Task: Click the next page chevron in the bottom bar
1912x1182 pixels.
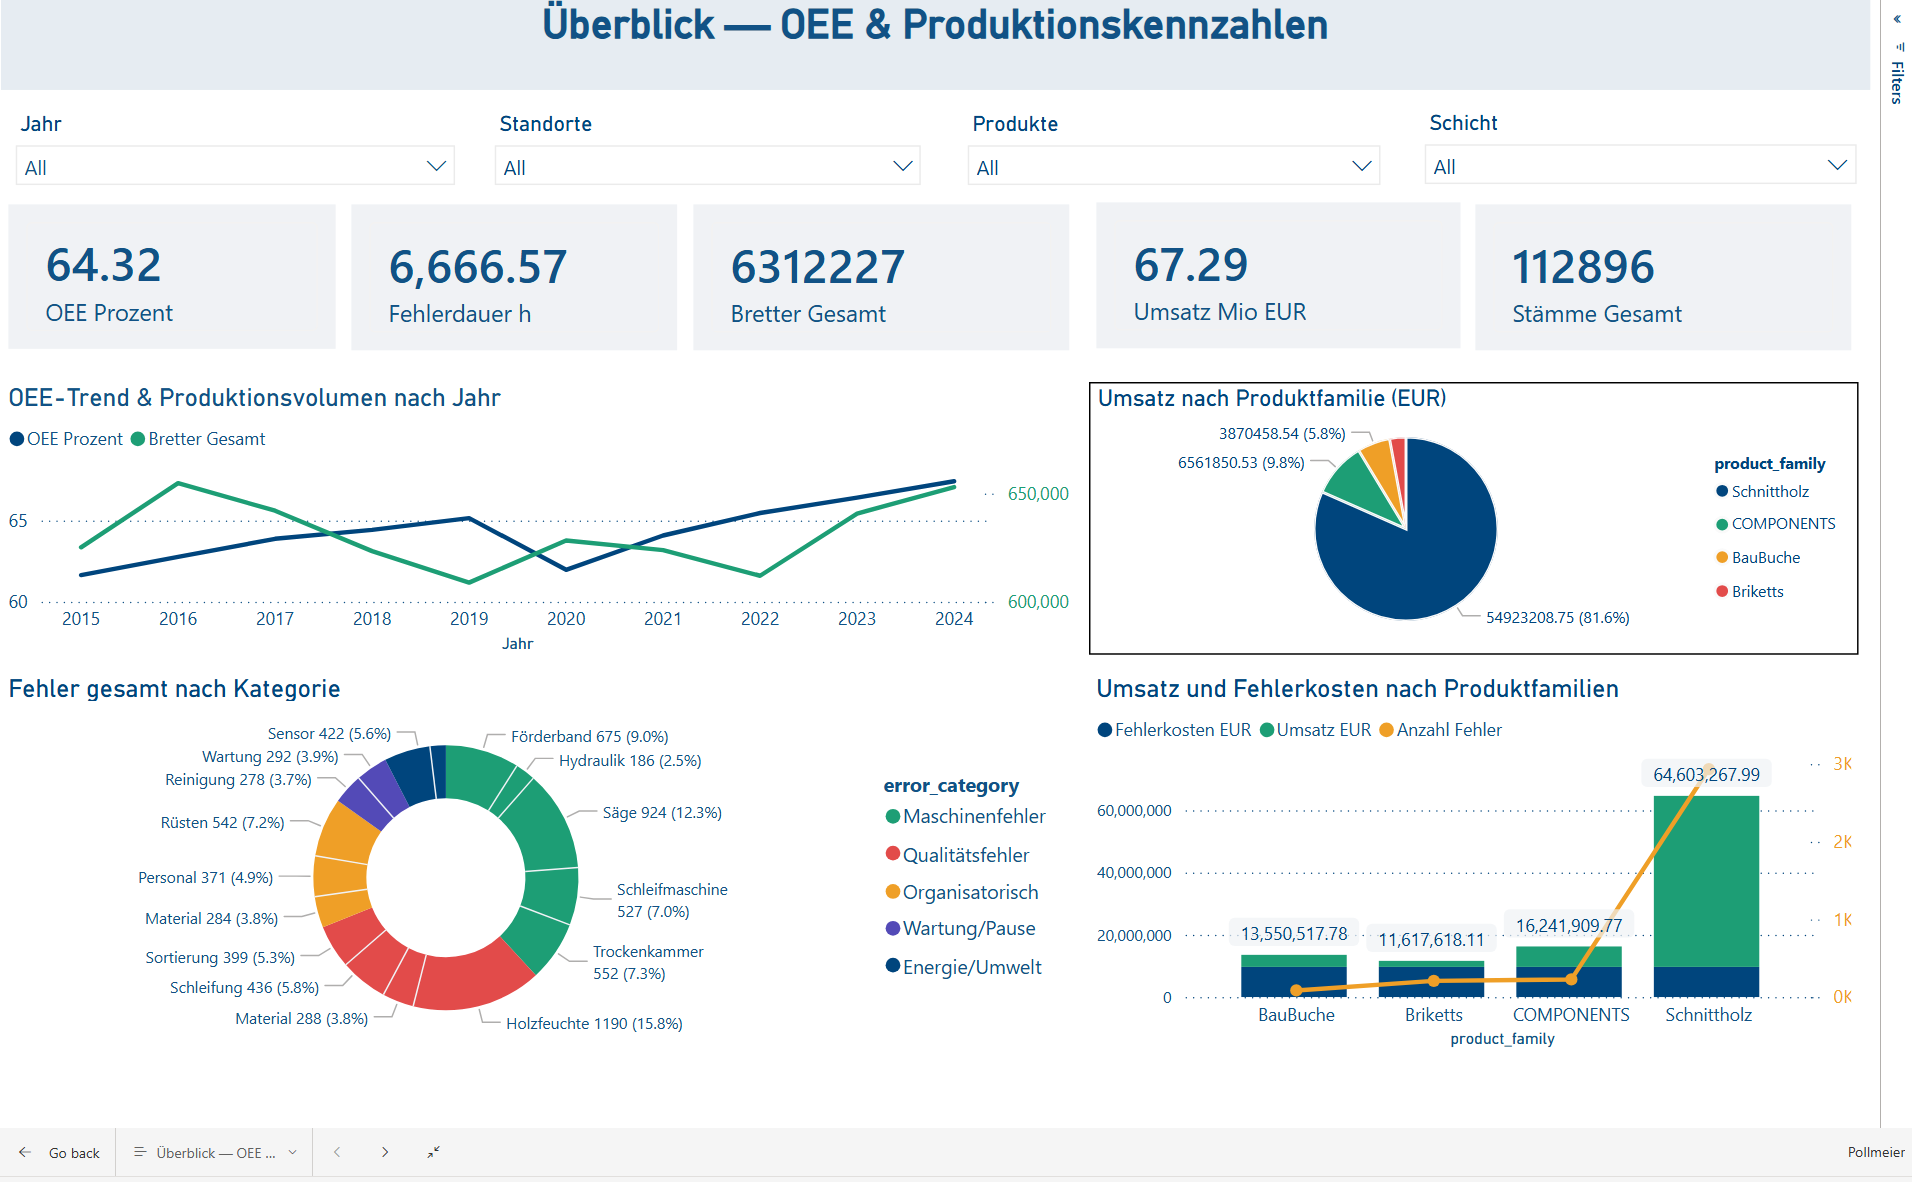Action: coord(385,1152)
